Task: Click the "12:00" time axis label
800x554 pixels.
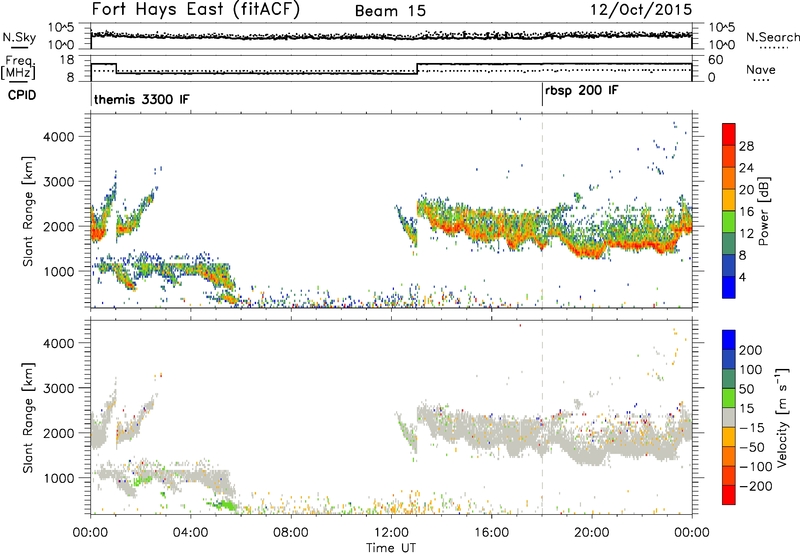Action: point(391,533)
